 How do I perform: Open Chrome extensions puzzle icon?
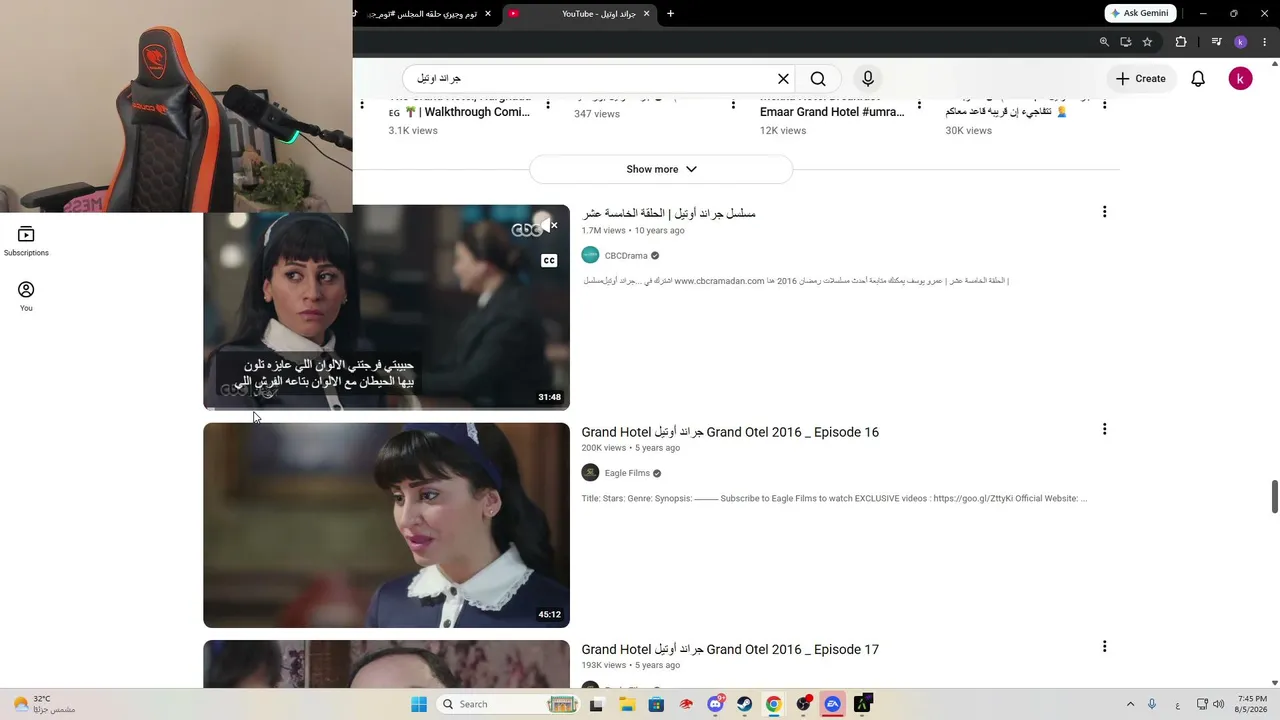(x=1181, y=42)
